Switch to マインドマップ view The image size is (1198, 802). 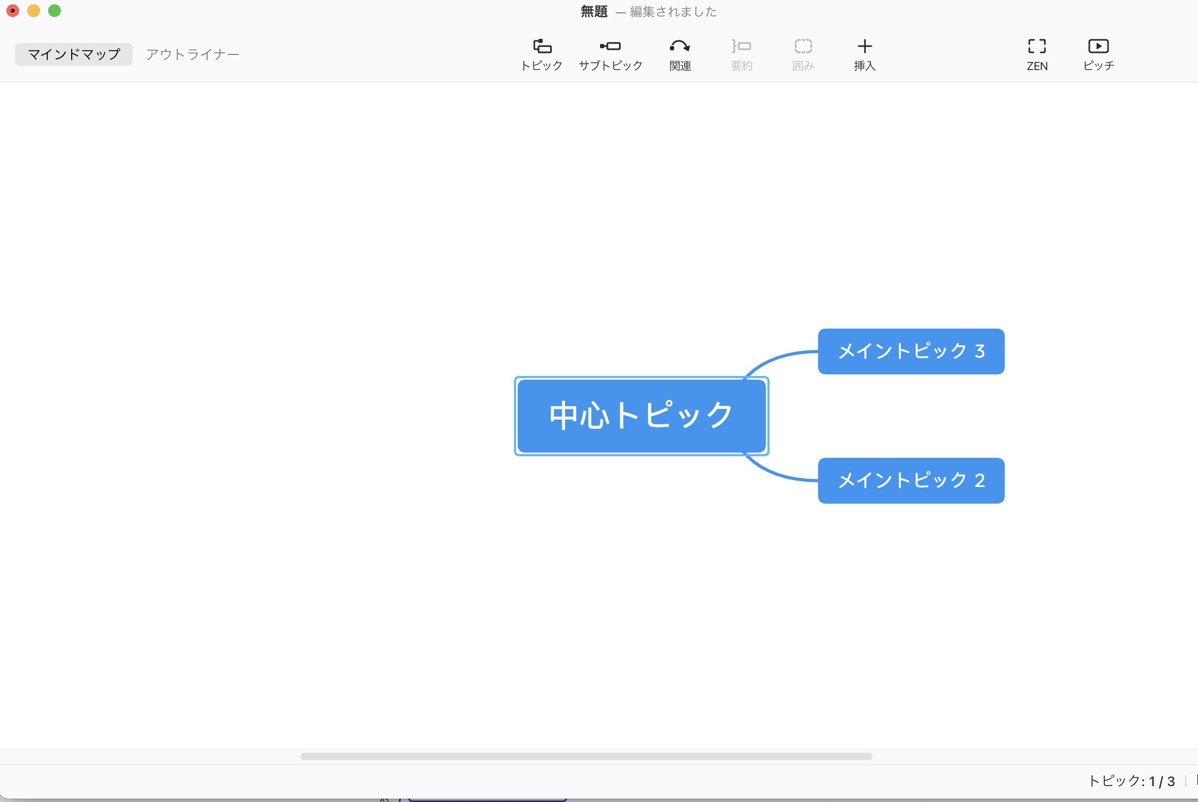pyautogui.click(x=74, y=54)
